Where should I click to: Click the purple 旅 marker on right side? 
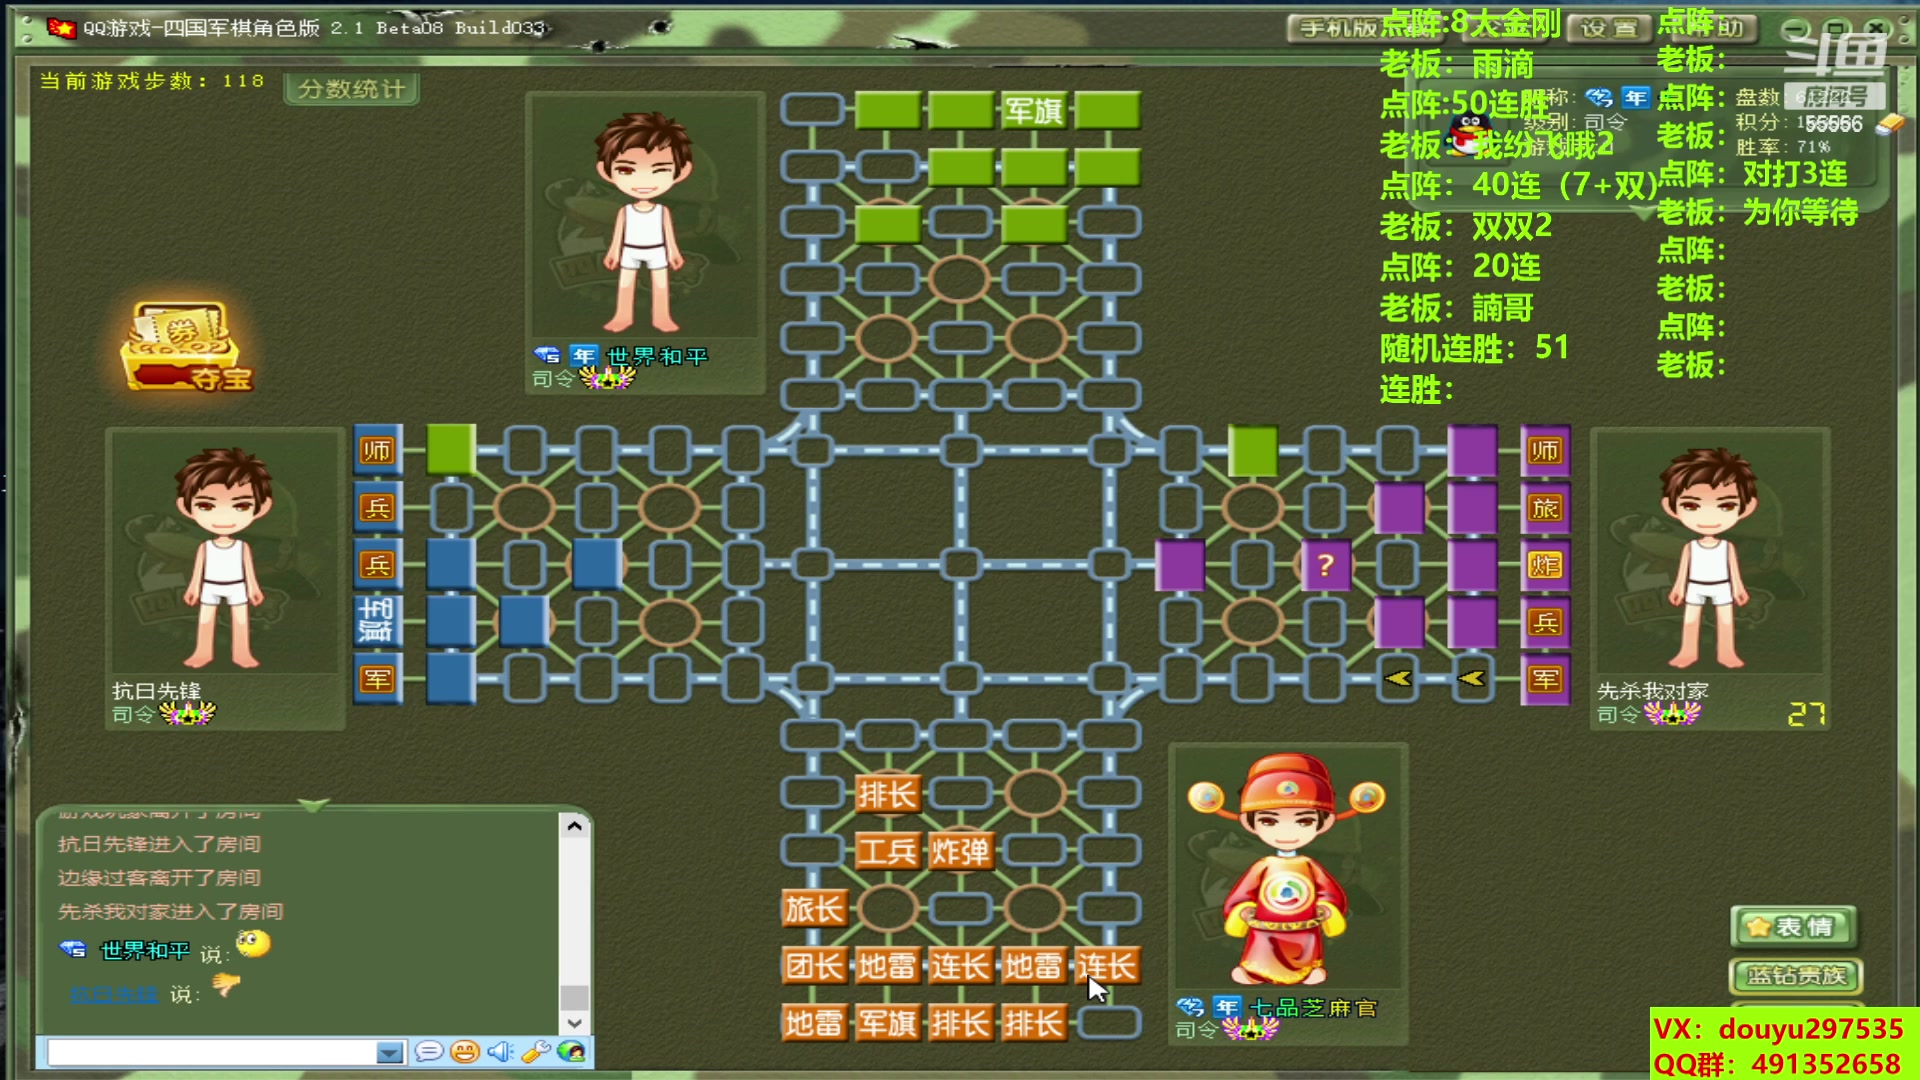point(1545,508)
